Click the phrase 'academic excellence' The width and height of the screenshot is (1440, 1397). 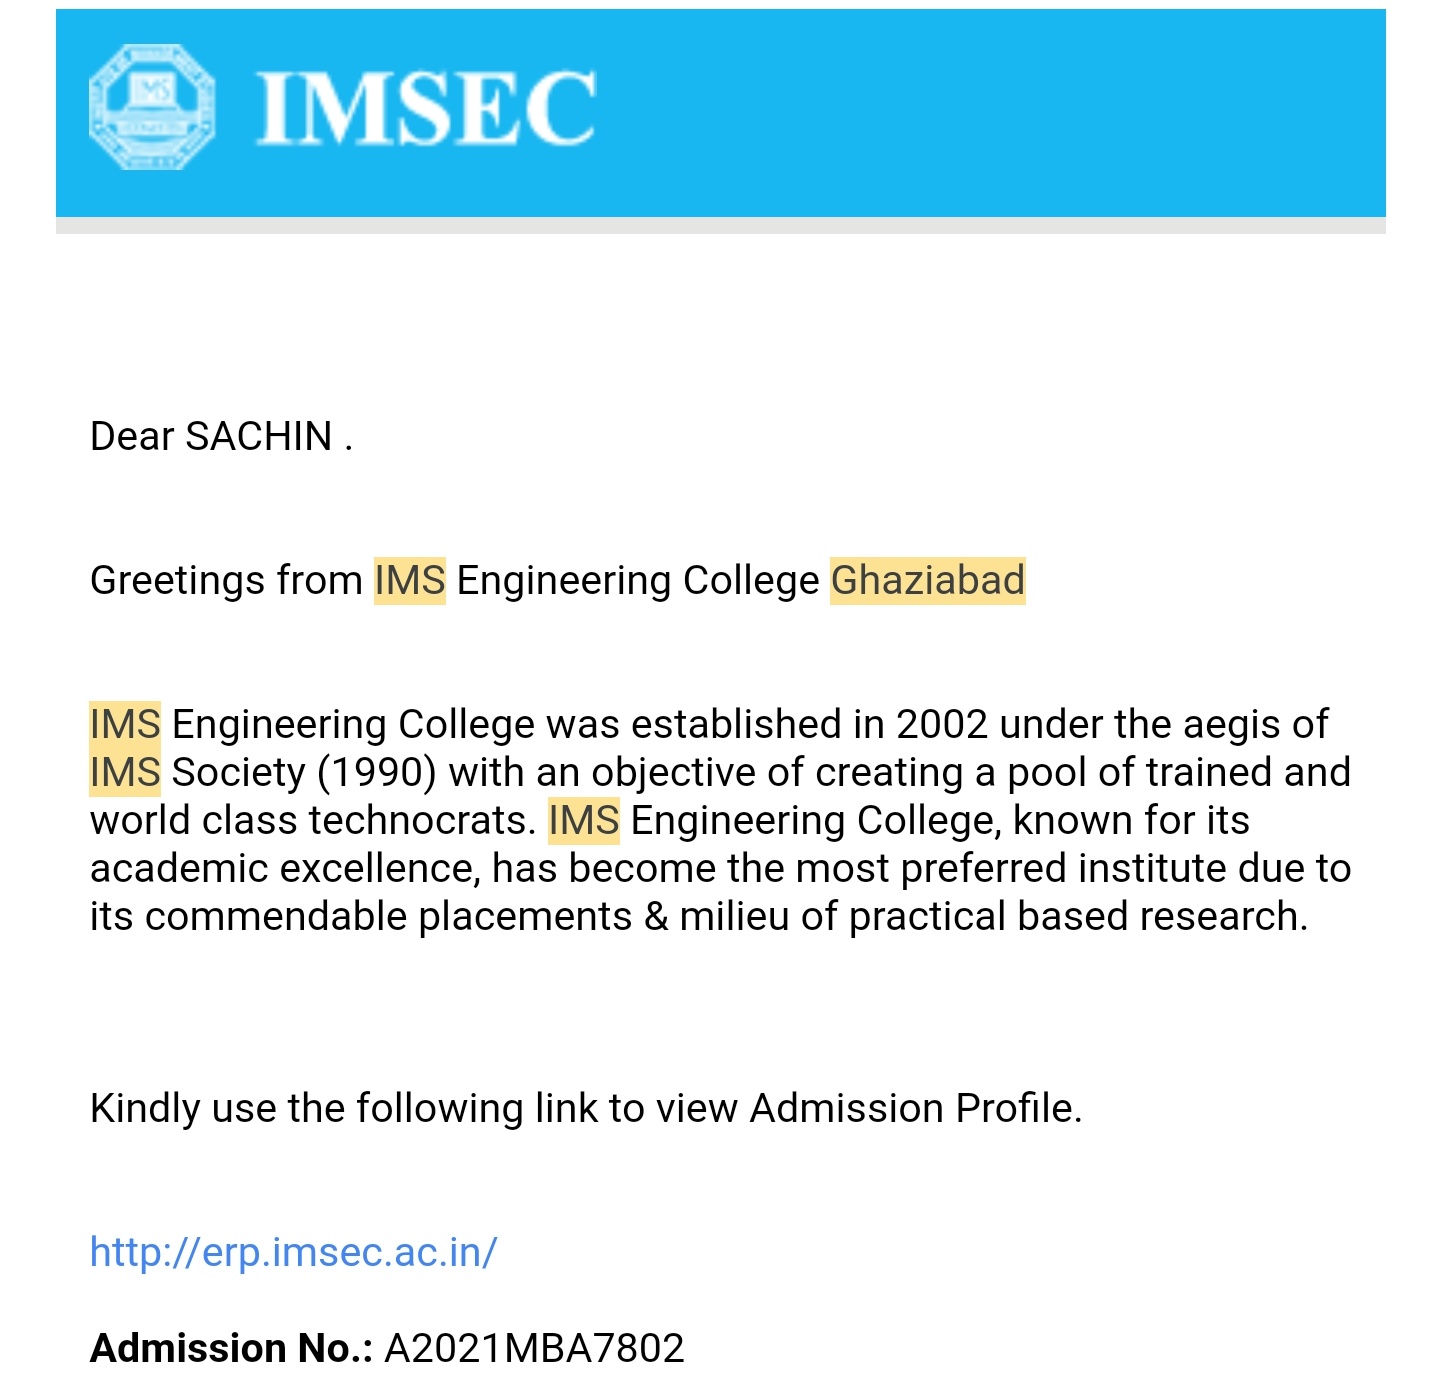285,868
